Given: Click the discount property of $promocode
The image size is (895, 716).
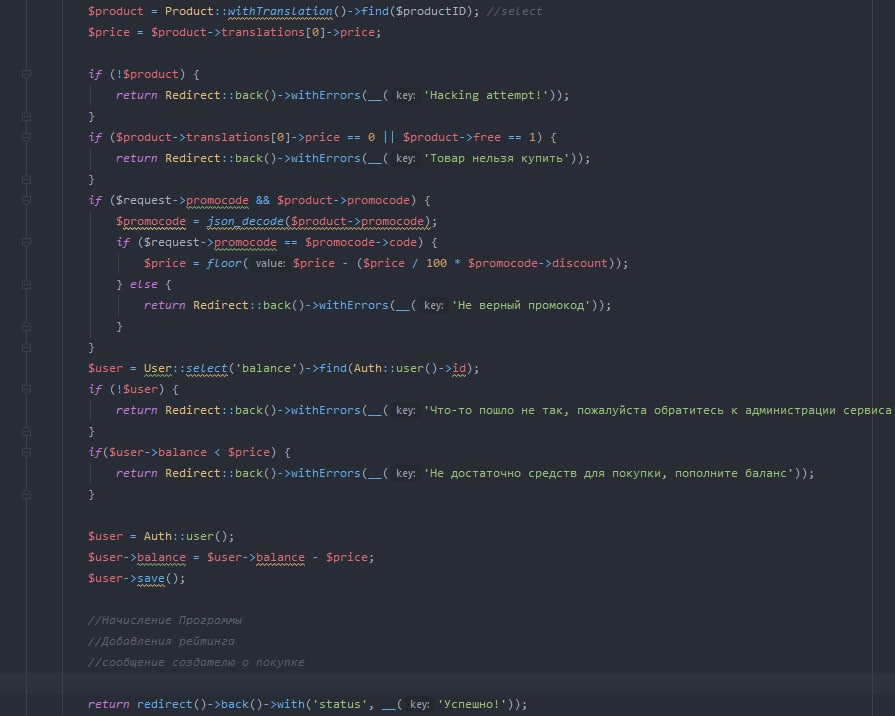Looking at the screenshot, I should pyautogui.click(x=579, y=263).
